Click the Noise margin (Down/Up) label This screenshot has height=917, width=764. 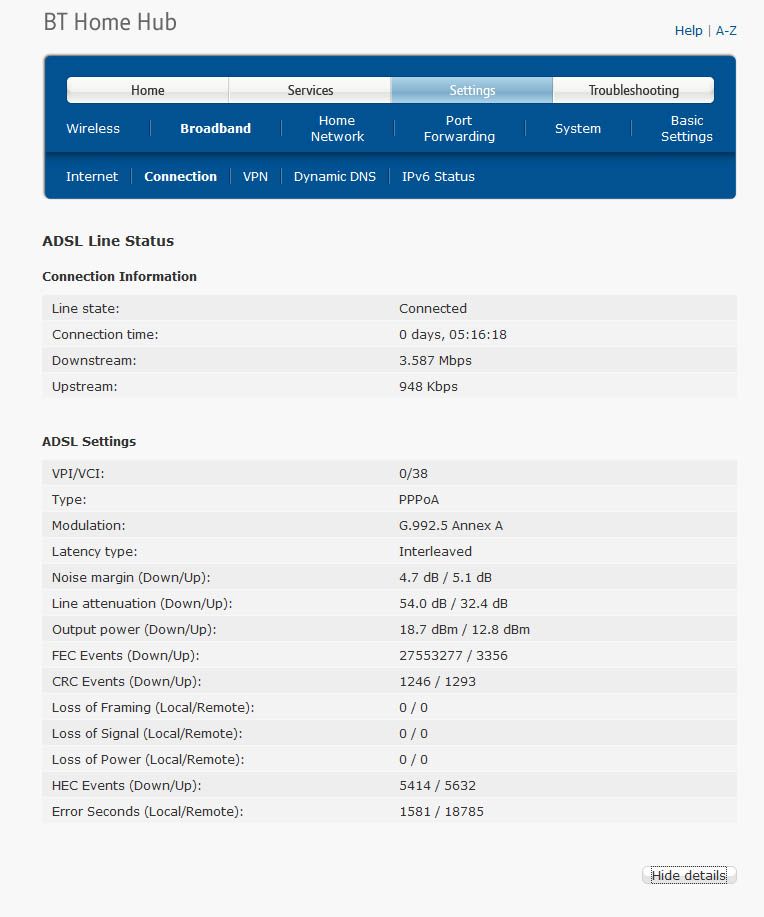coord(131,577)
